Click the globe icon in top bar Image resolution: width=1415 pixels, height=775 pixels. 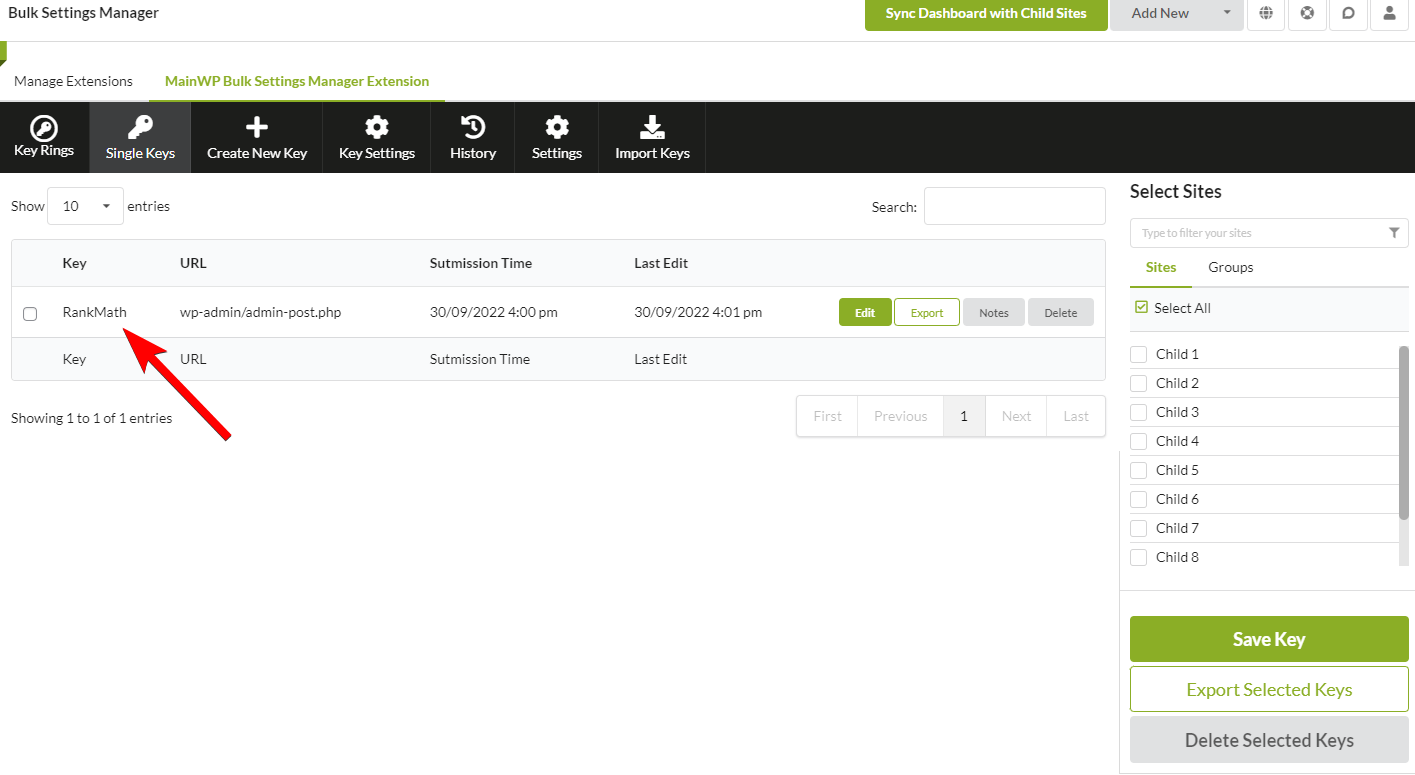pyautogui.click(x=1266, y=14)
